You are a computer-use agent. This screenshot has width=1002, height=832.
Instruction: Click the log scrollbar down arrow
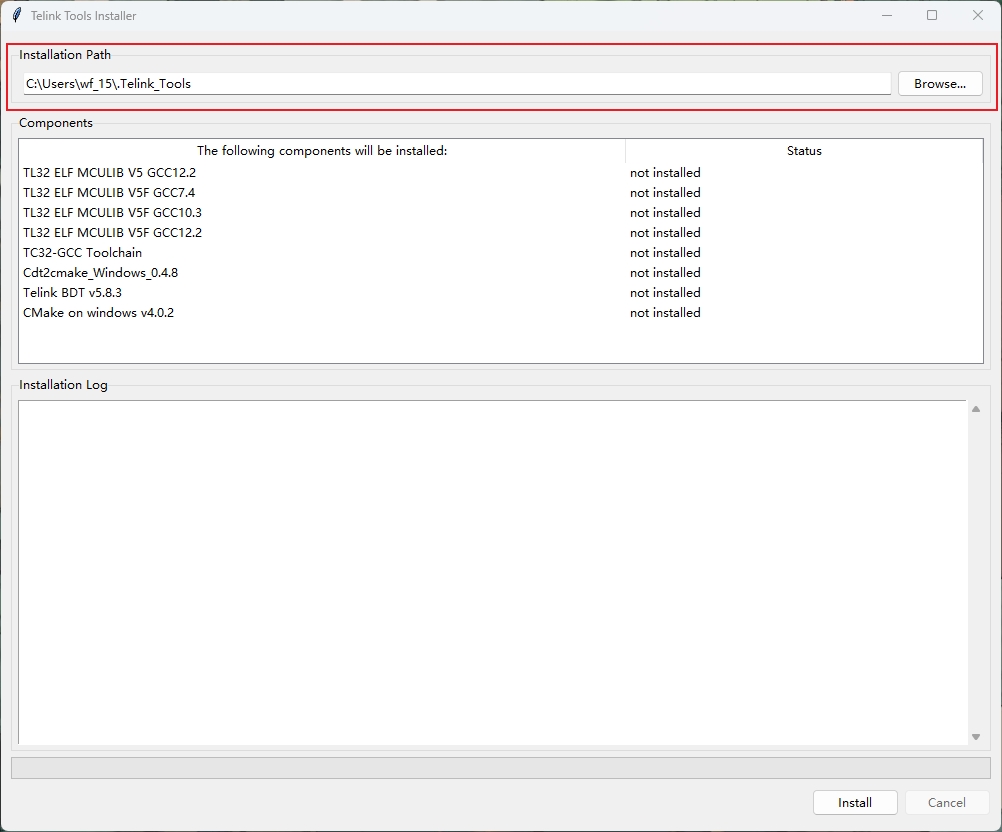click(x=976, y=737)
